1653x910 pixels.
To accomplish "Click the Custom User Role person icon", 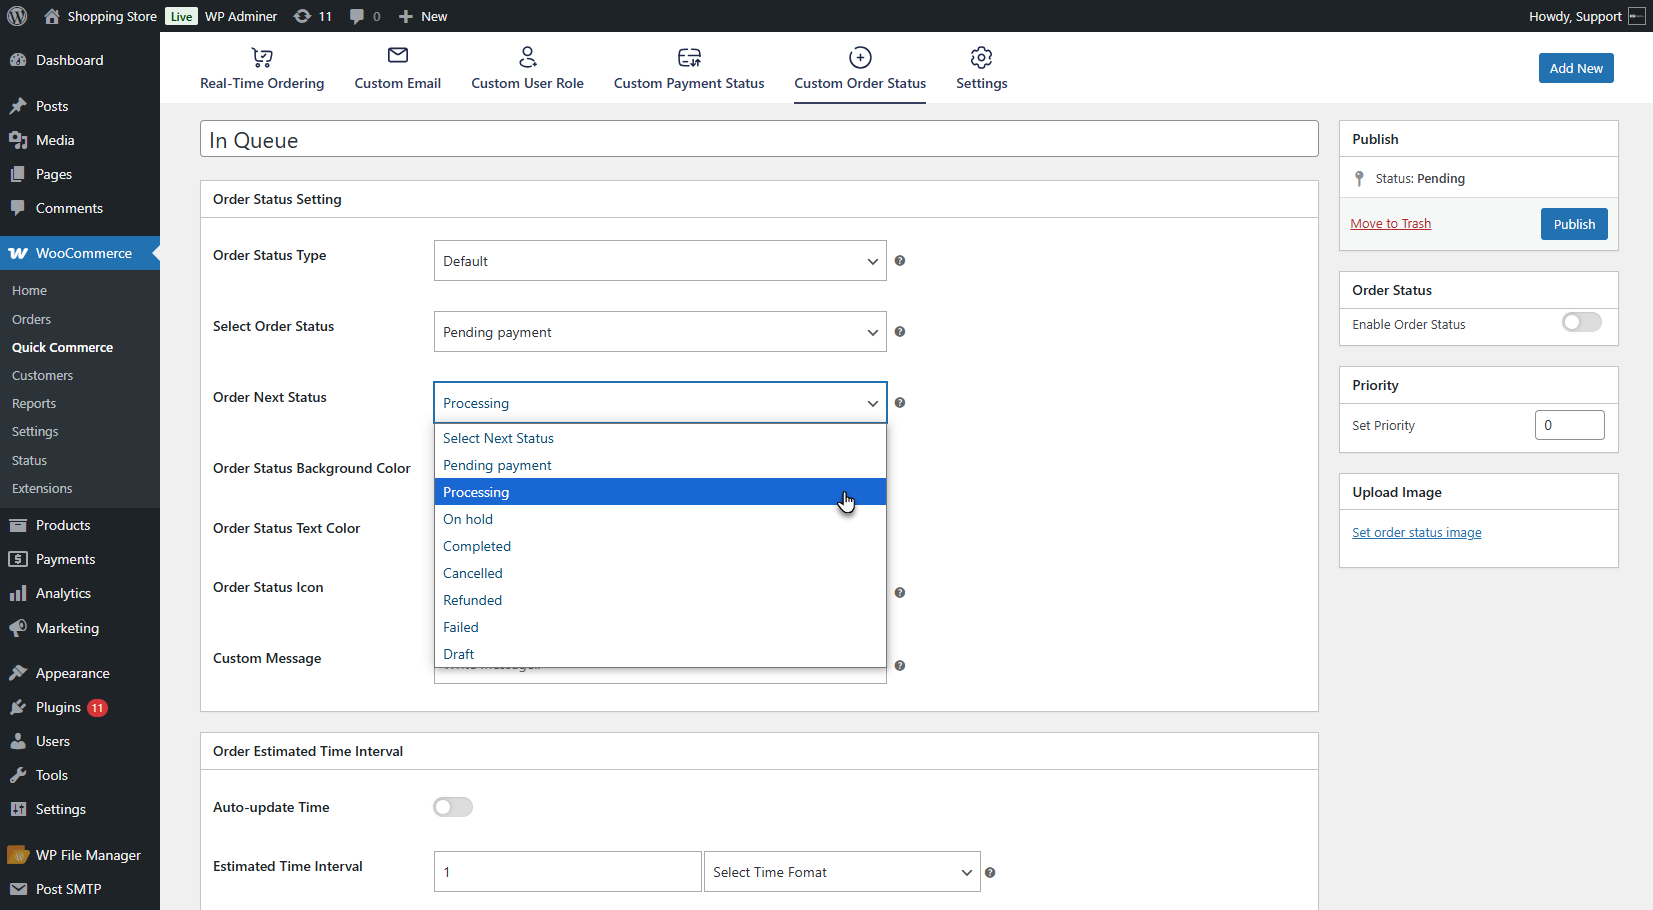I will (x=528, y=57).
